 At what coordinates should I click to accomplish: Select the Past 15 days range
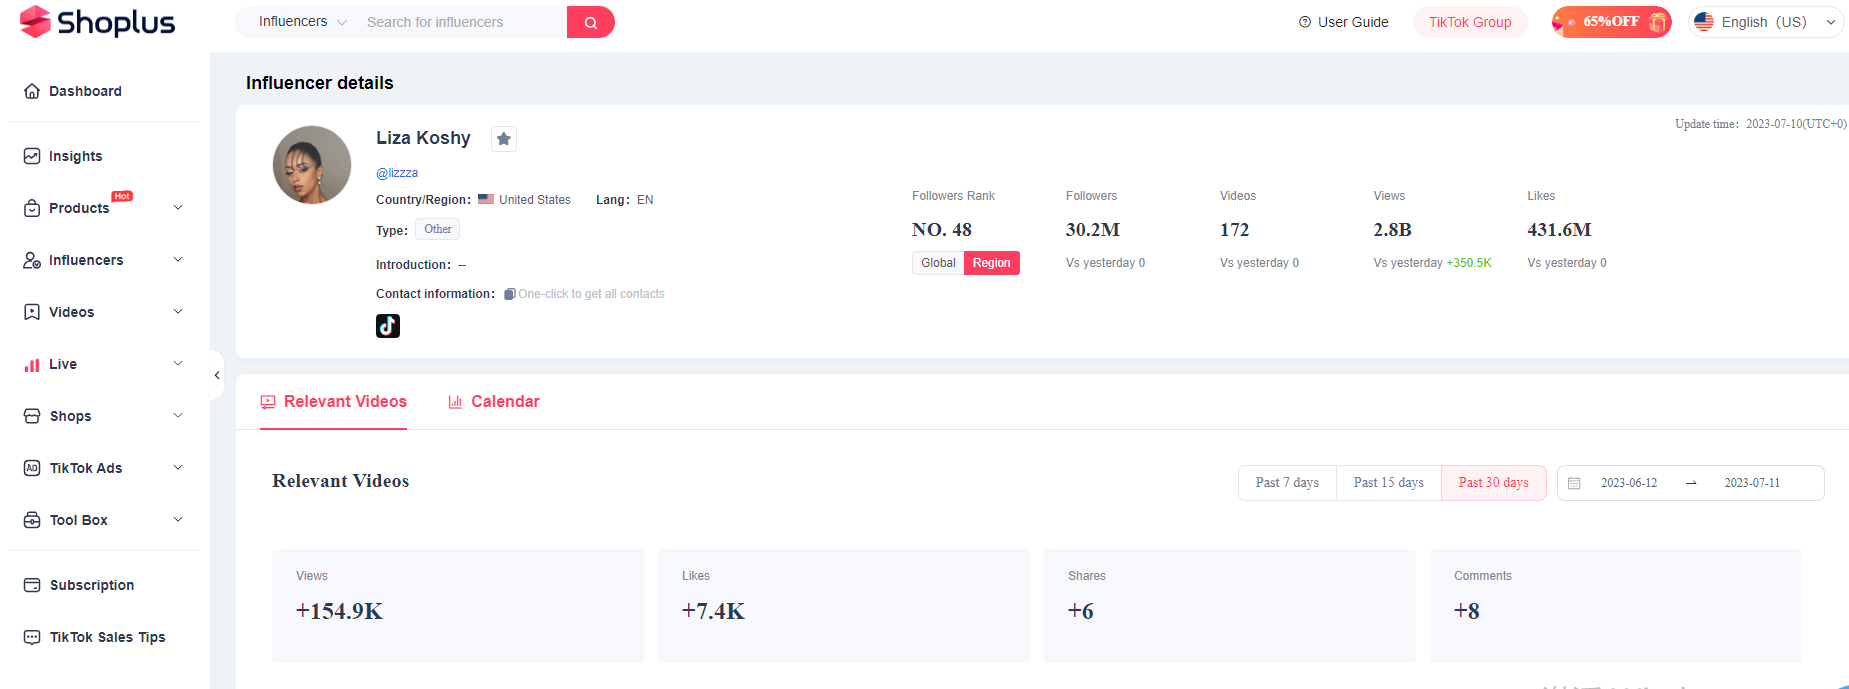1389,483
